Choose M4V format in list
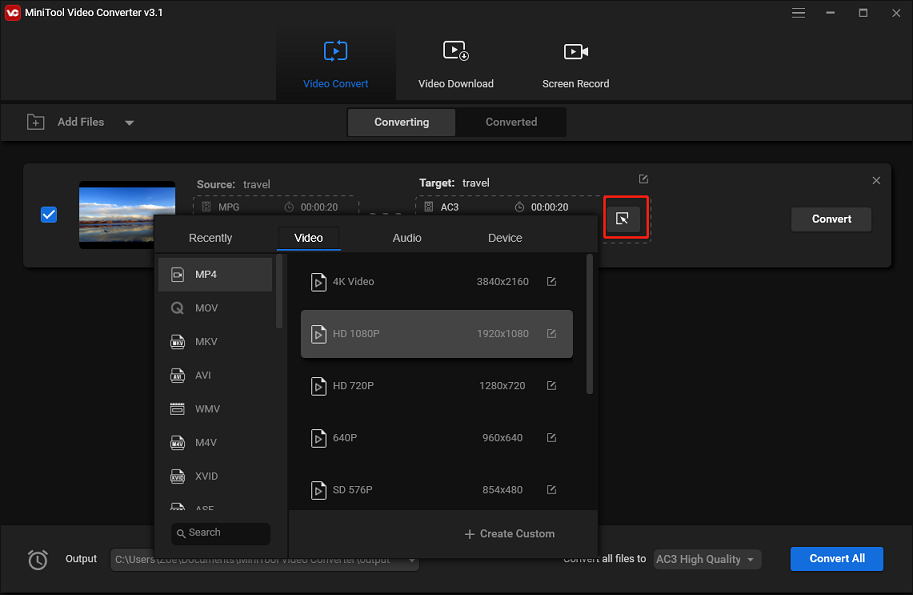This screenshot has width=913, height=595. click(215, 442)
